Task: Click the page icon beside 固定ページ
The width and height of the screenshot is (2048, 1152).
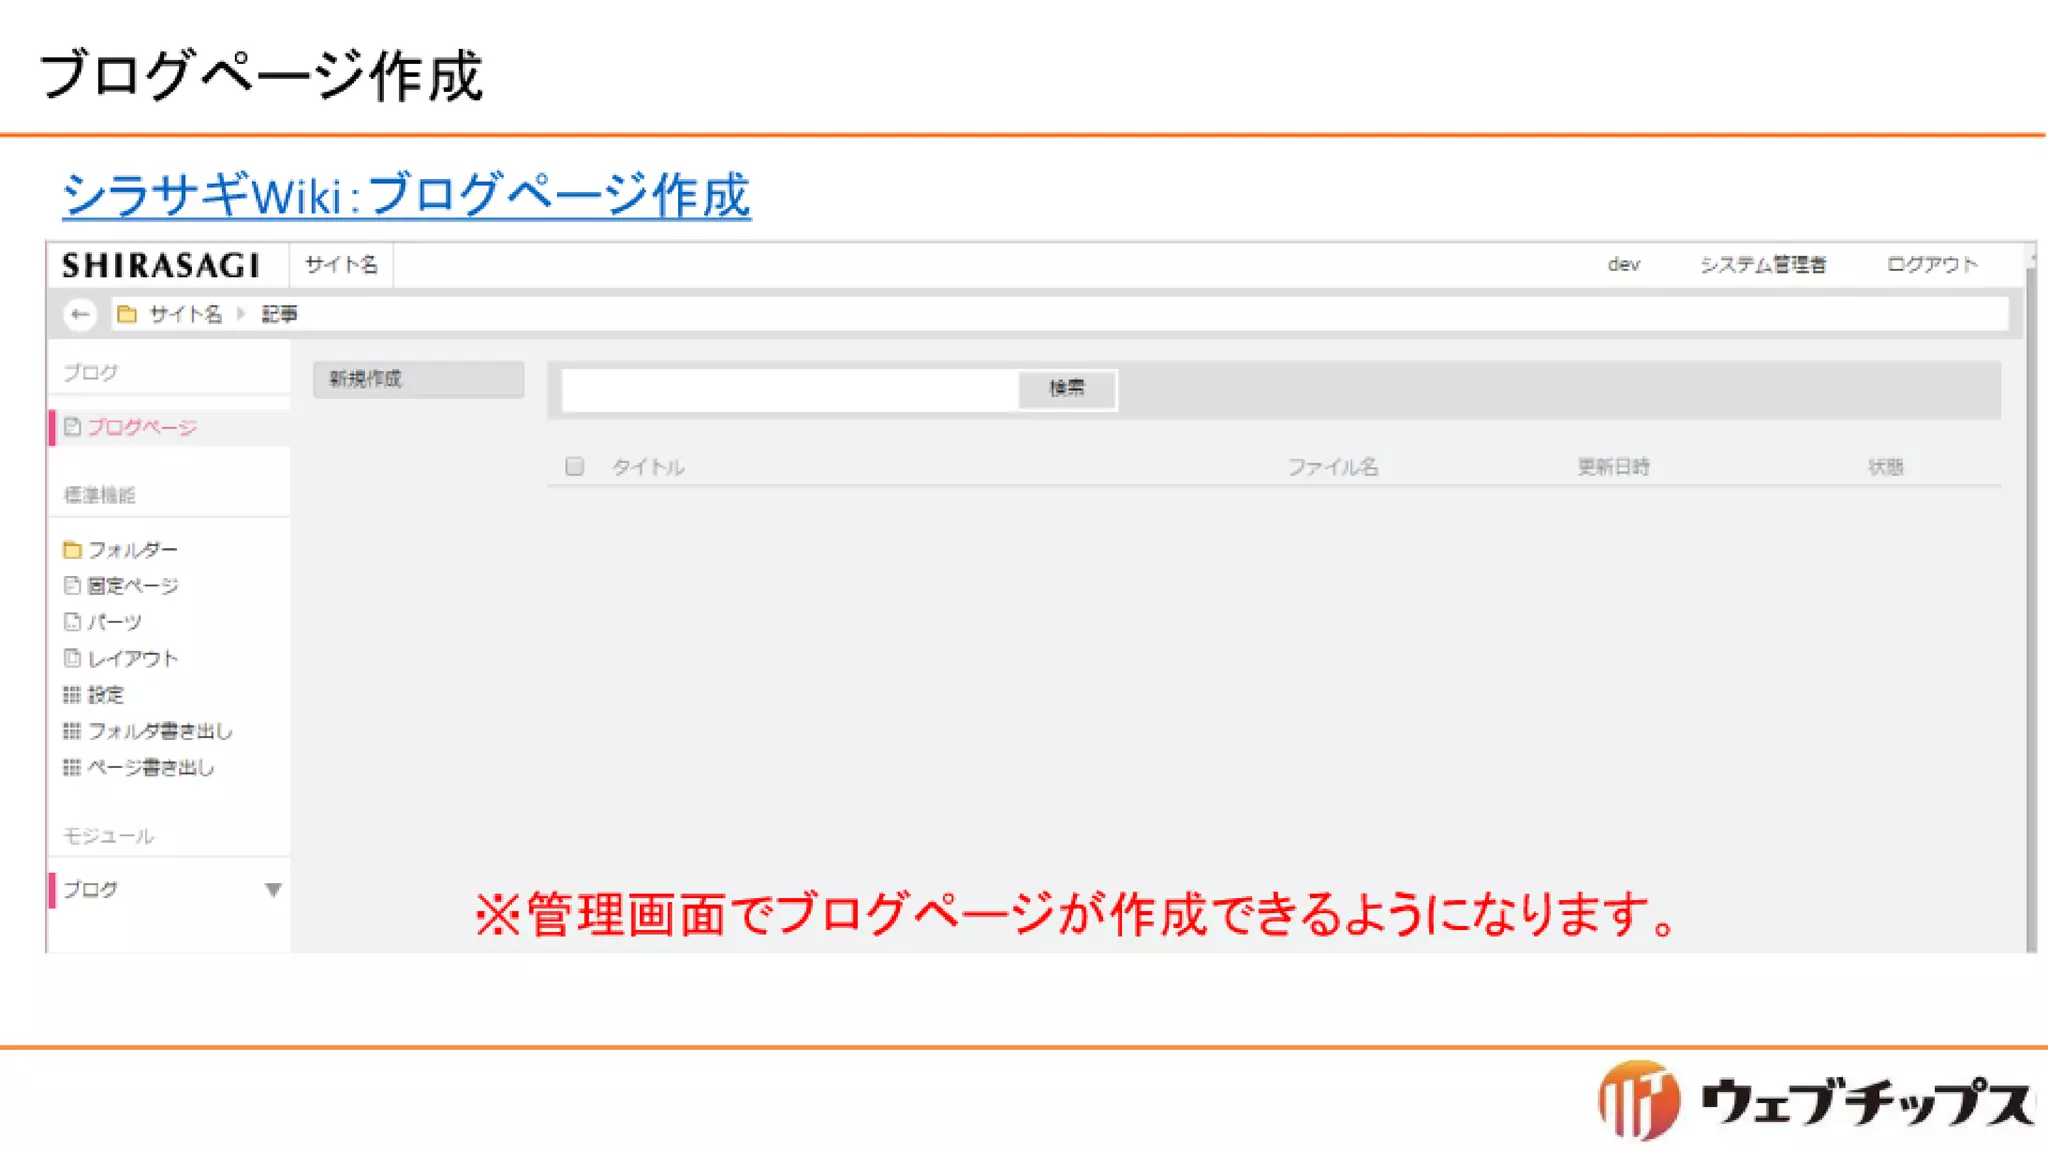Action: click(x=72, y=586)
